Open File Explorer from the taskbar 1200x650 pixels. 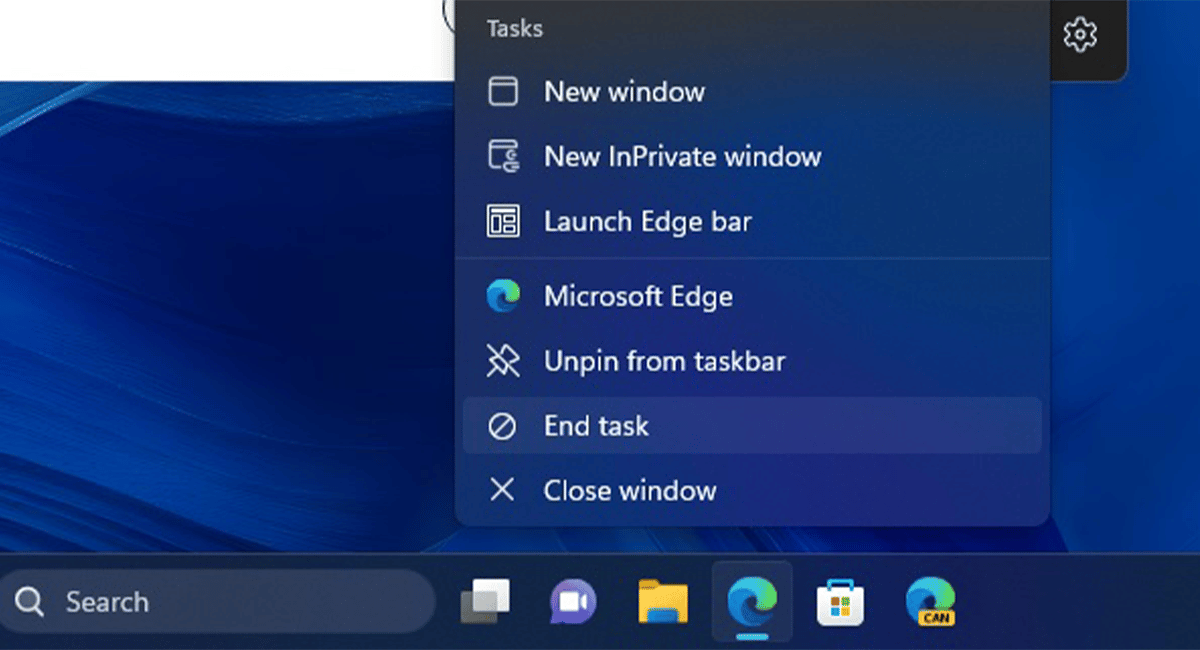[x=663, y=601]
